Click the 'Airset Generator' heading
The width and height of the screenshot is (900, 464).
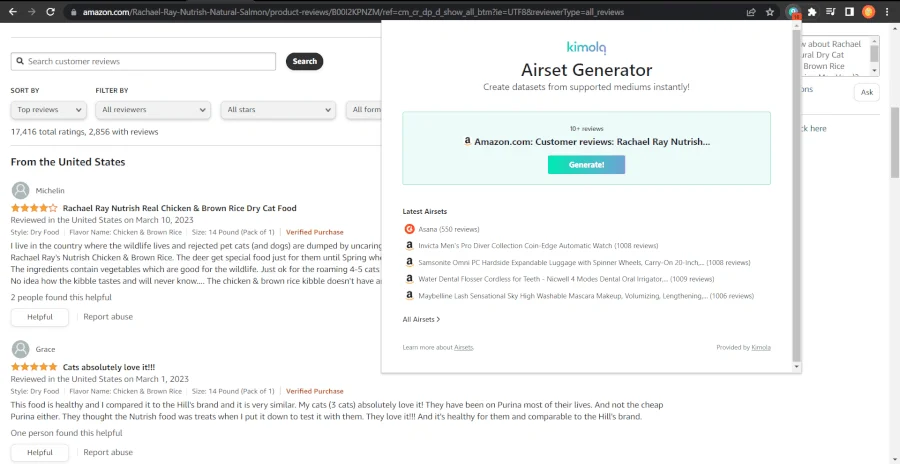[x=586, y=70]
